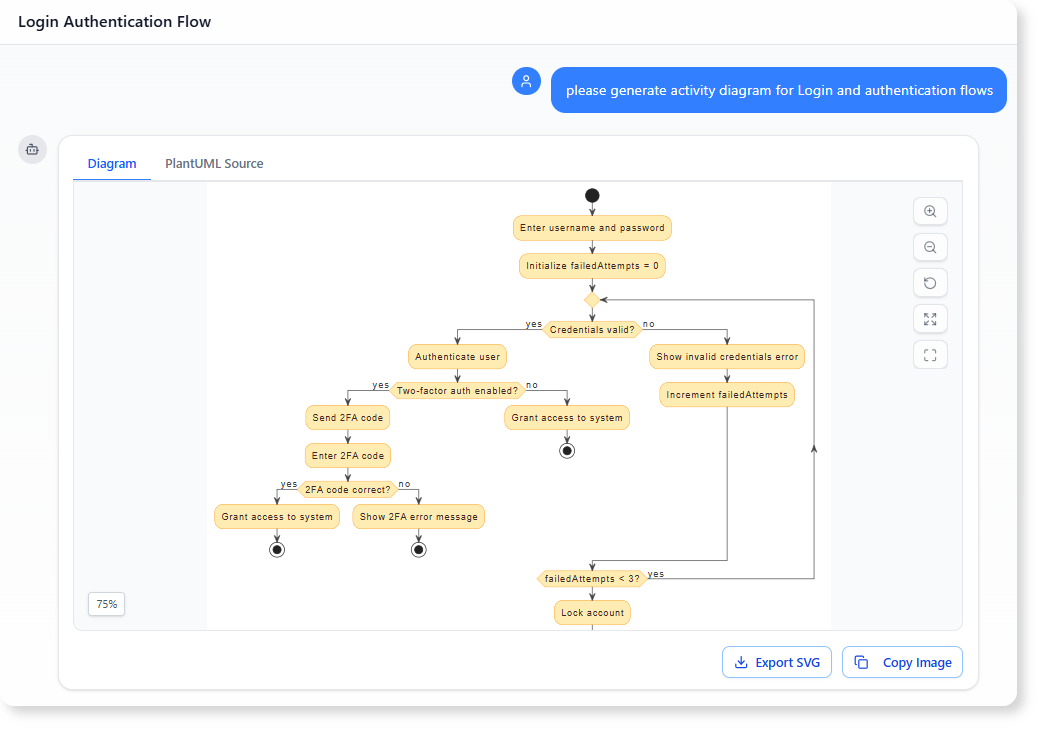Copy the diagram image
This screenshot has width=1040, height=751.
pyautogui.click(x=902, y=662)
